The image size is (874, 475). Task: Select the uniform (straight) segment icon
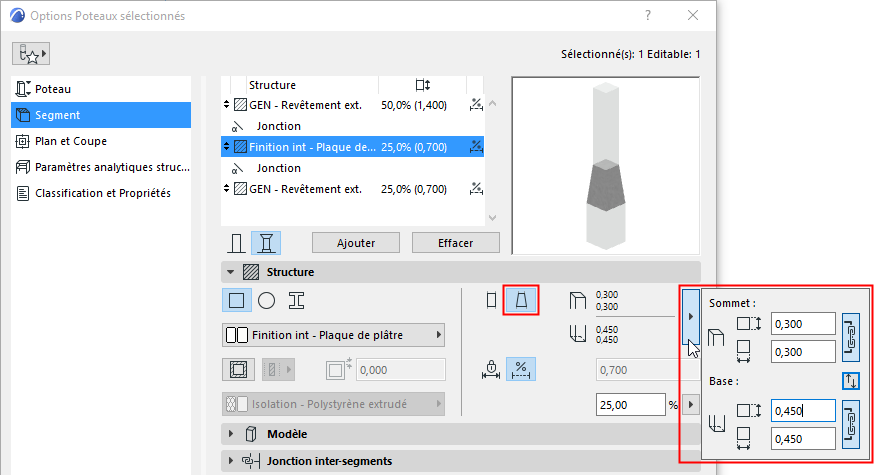[x=490, y=300]
